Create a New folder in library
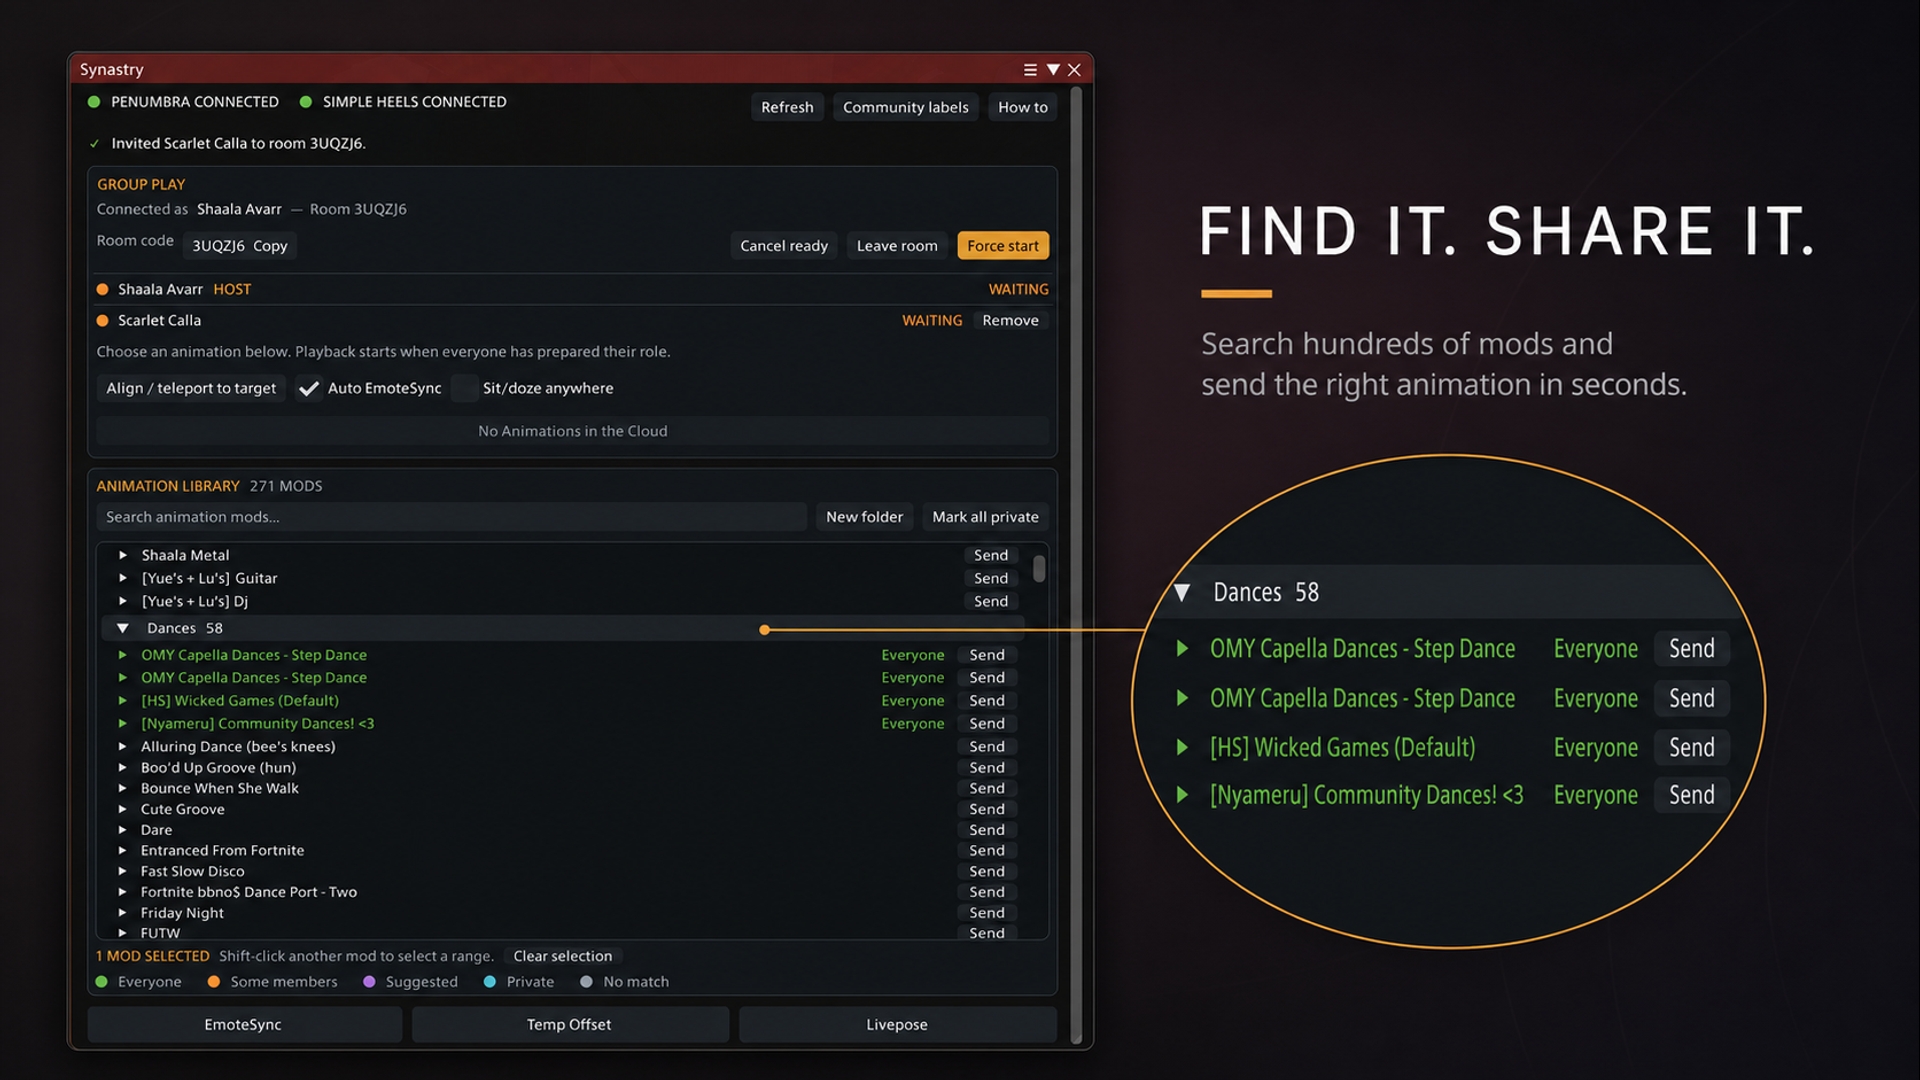The height and width of the screenshot is (1080, 1920). (x=864, y=517)
